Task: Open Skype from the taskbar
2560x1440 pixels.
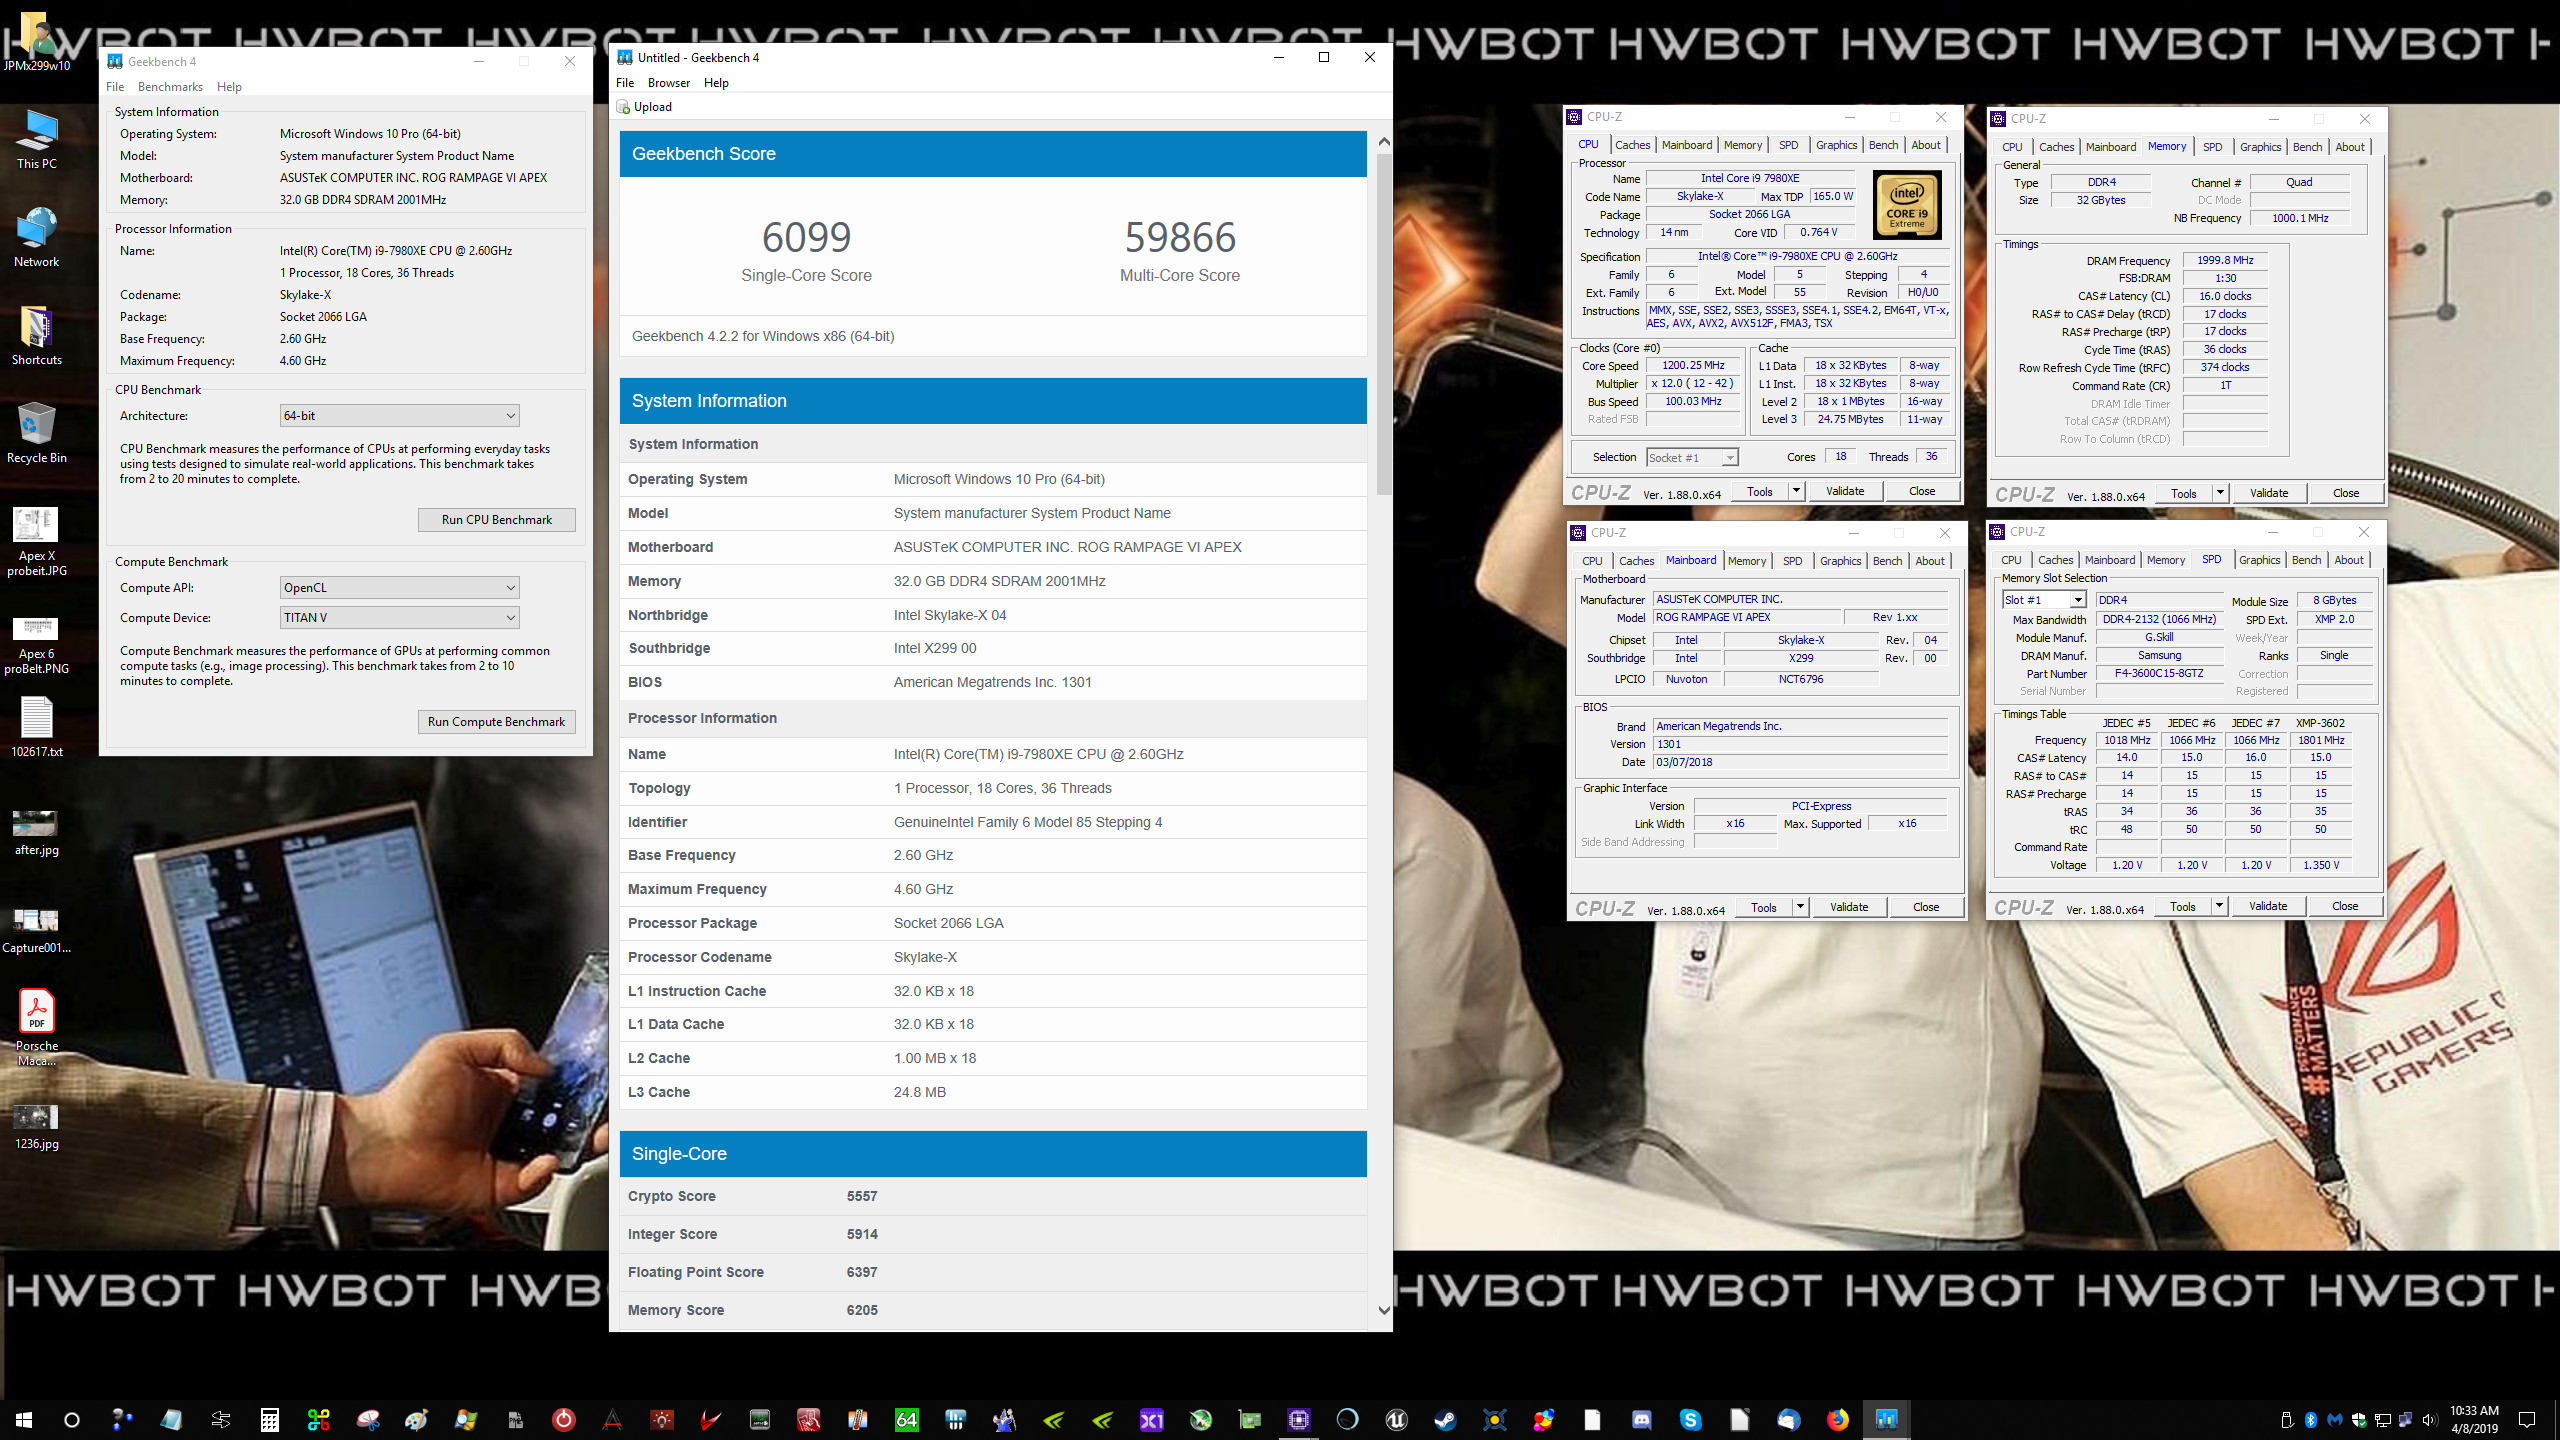Action: 1690,1419
